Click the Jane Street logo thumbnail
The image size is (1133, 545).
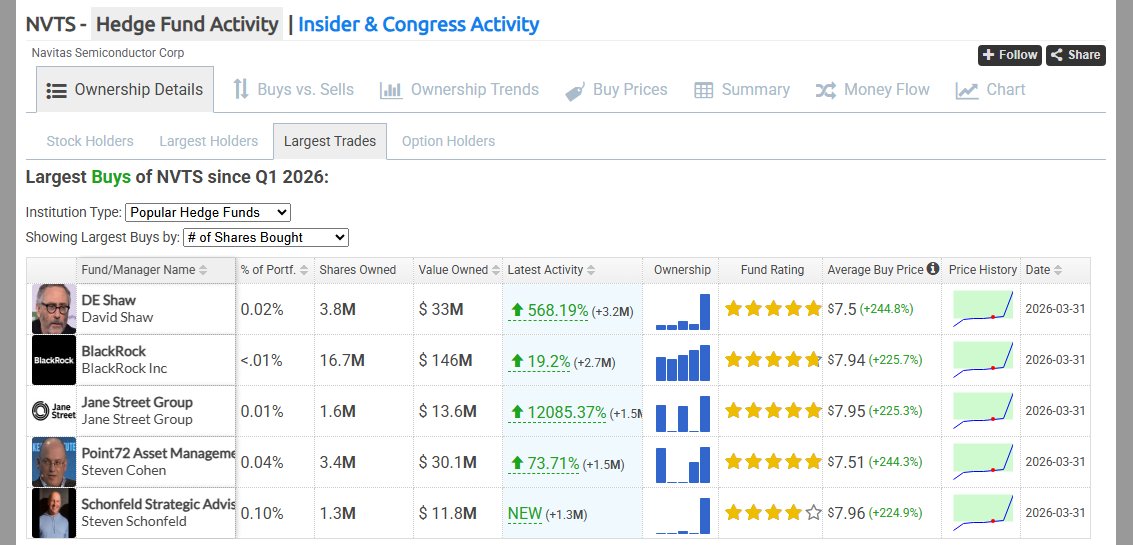pos(53,411)
